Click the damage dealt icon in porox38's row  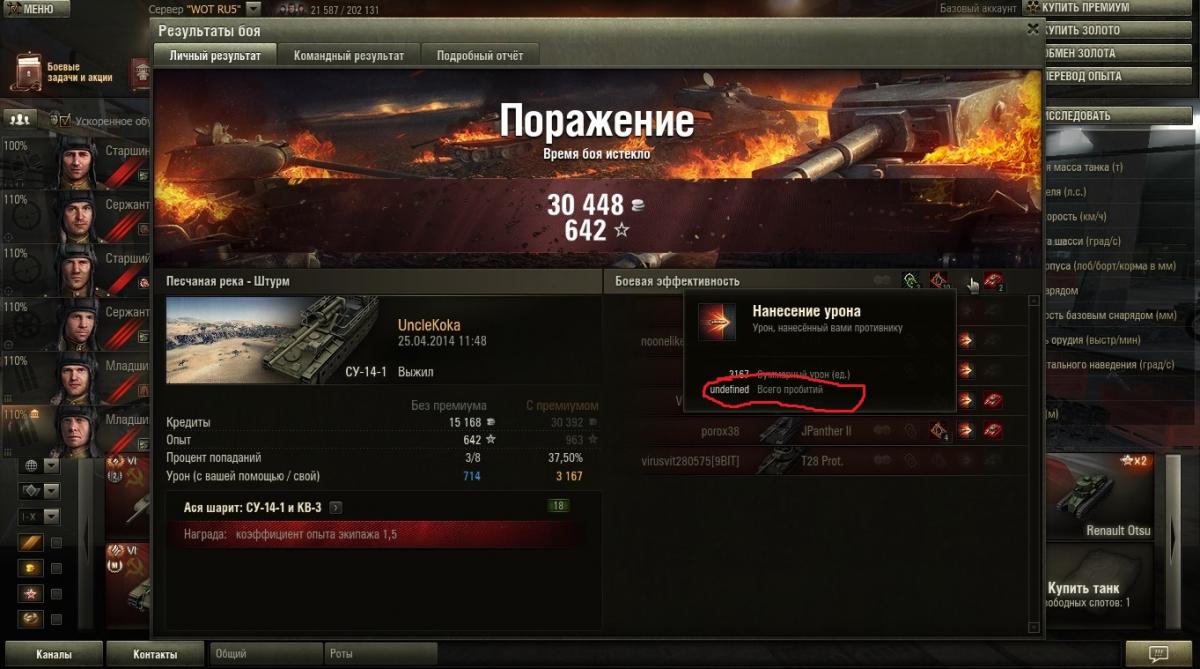click(967, 431)
